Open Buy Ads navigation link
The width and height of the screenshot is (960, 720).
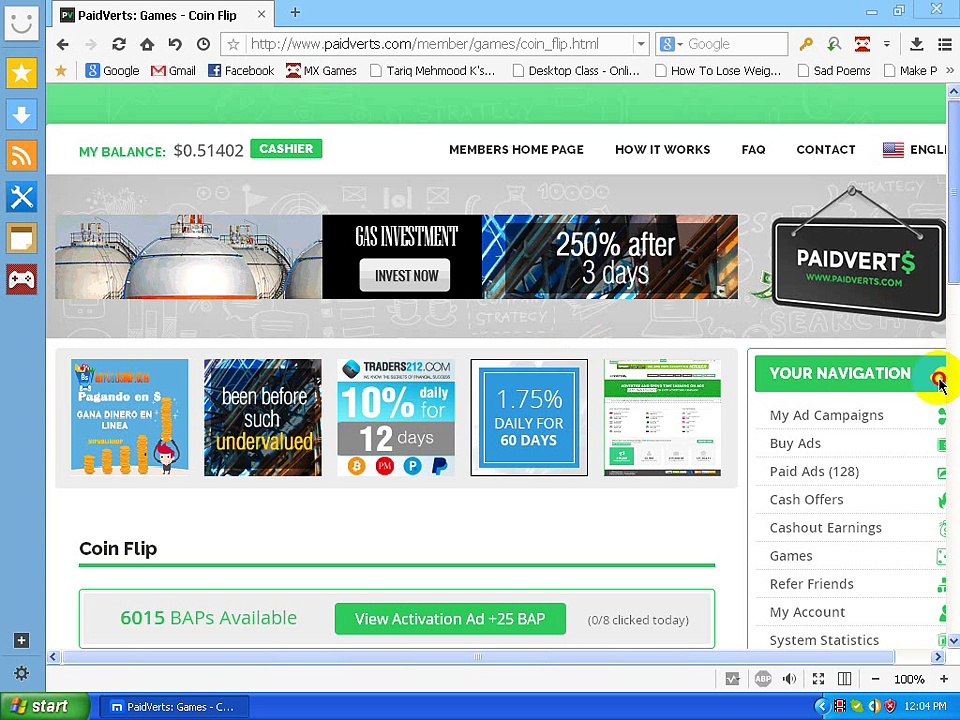pos(795,443)
